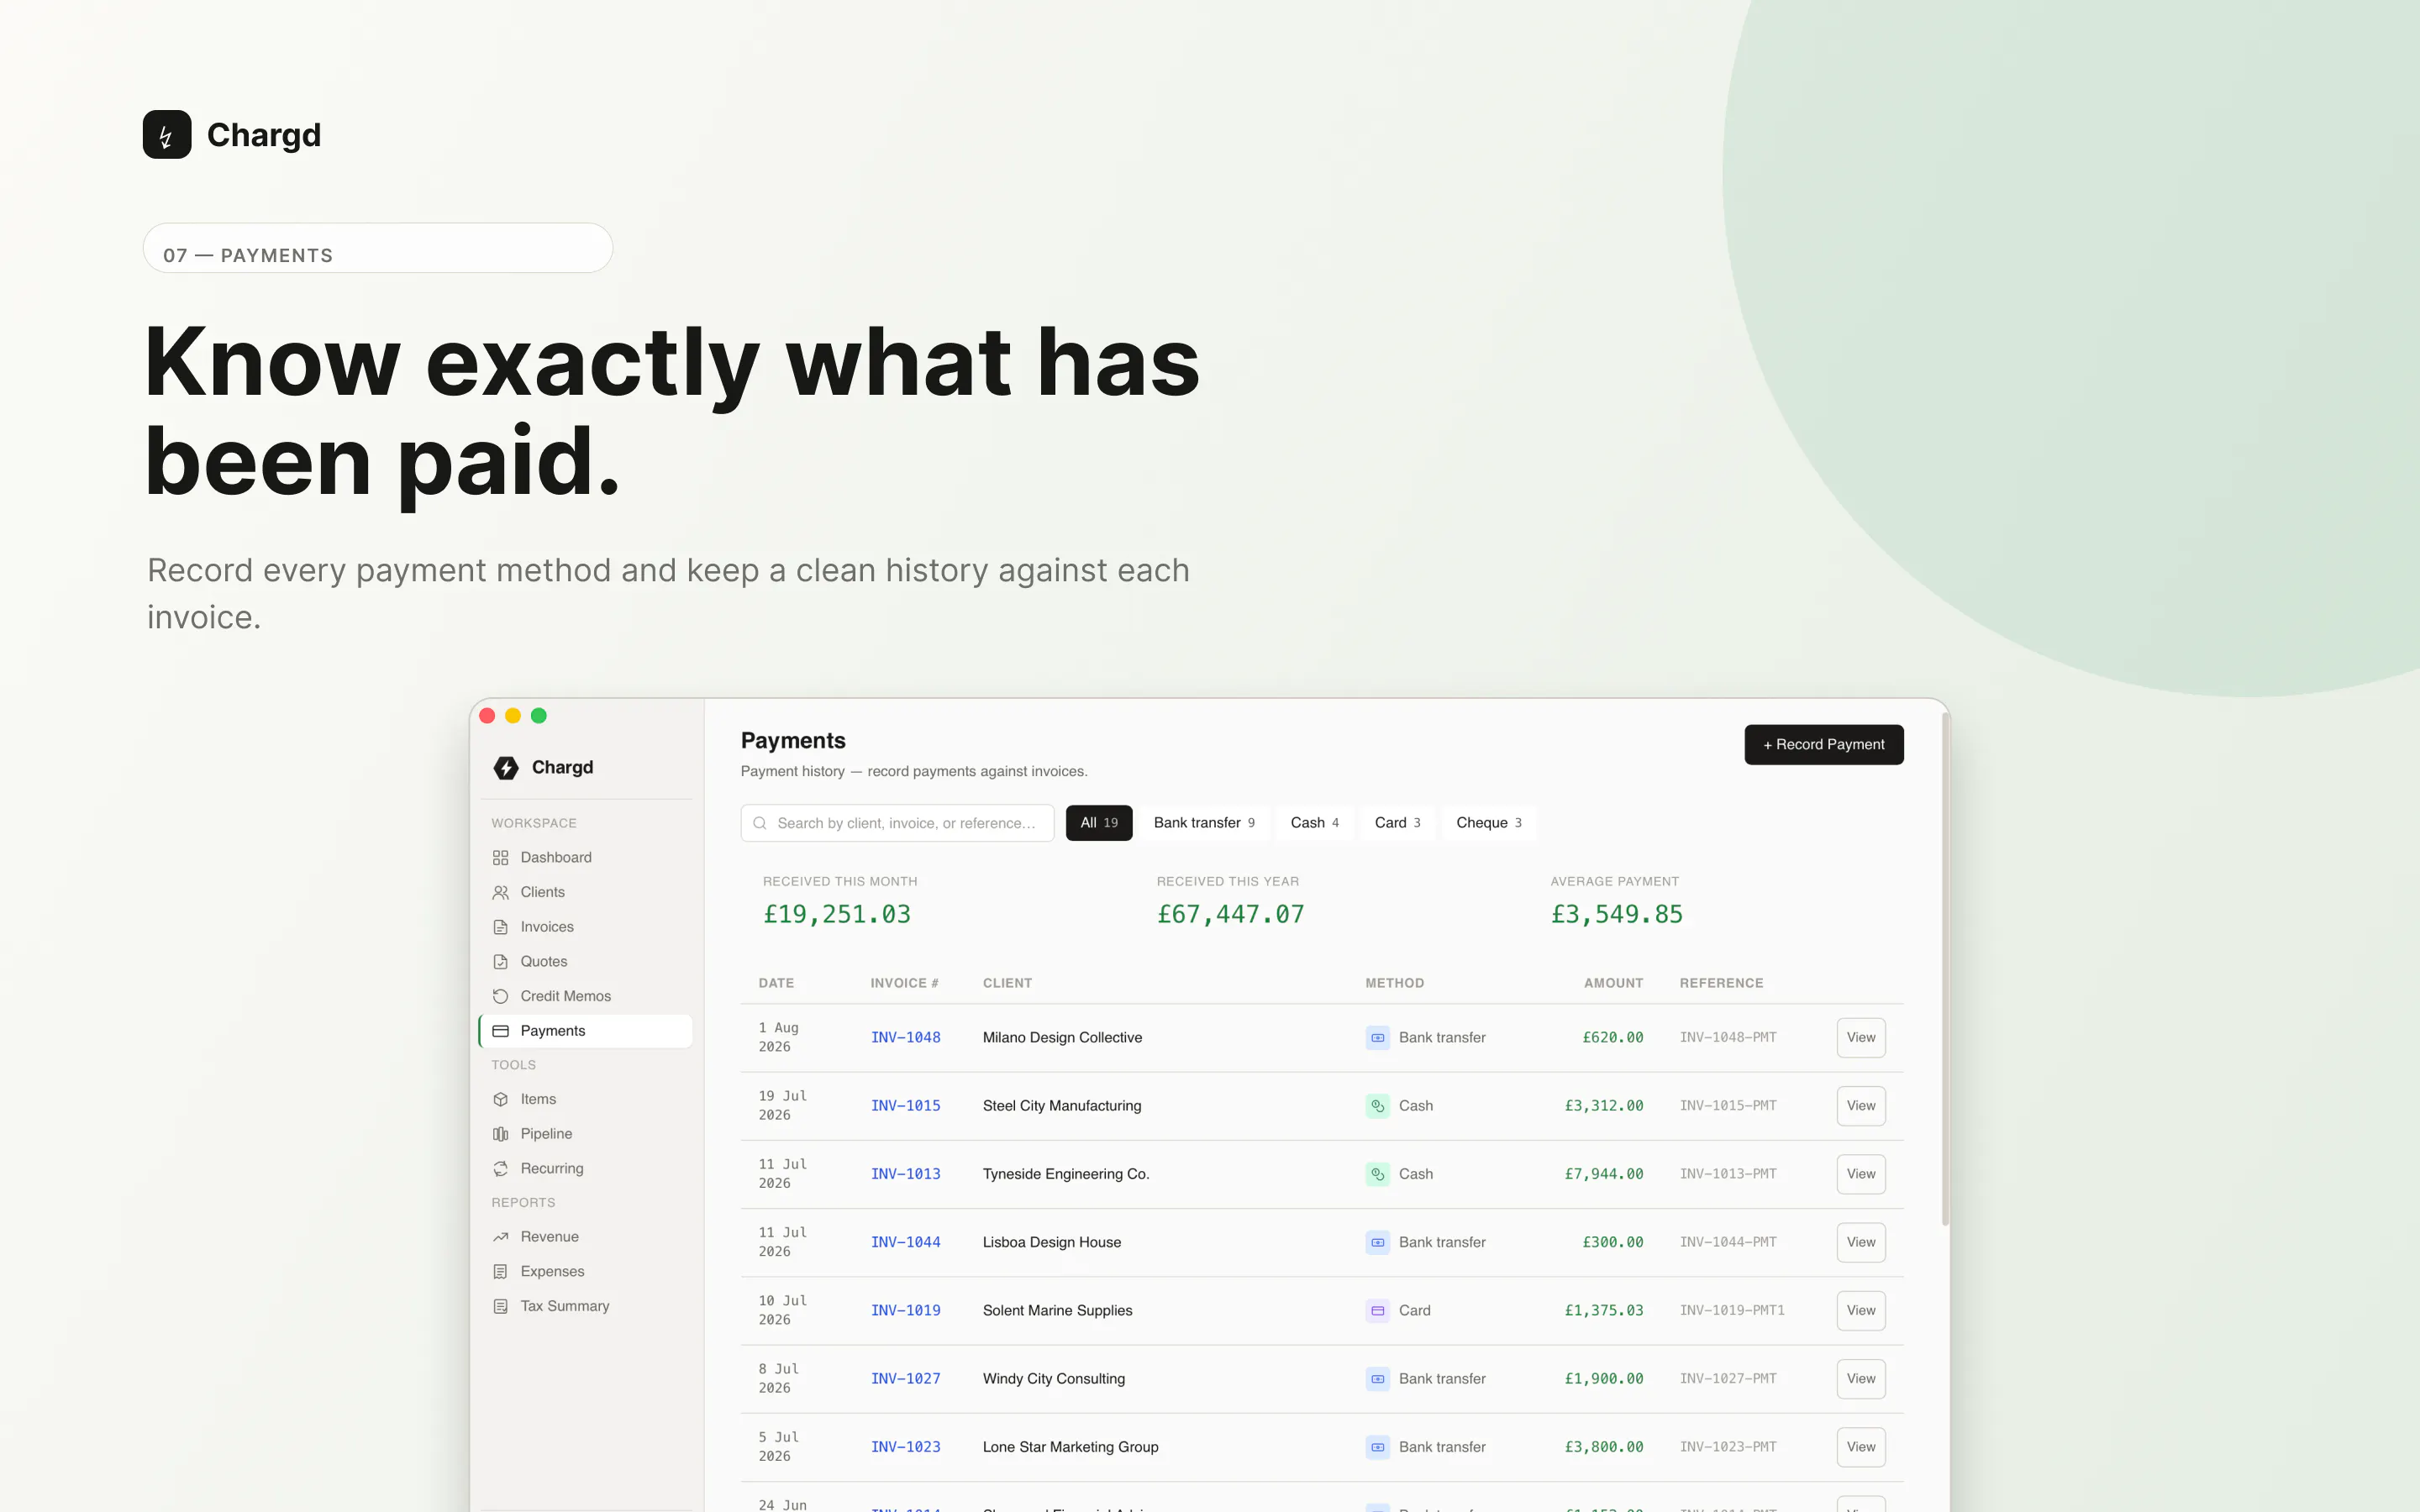Click the Chargd hexagon logo in the sidebar
This screenshot has height=1512, width=2420.
506,767
